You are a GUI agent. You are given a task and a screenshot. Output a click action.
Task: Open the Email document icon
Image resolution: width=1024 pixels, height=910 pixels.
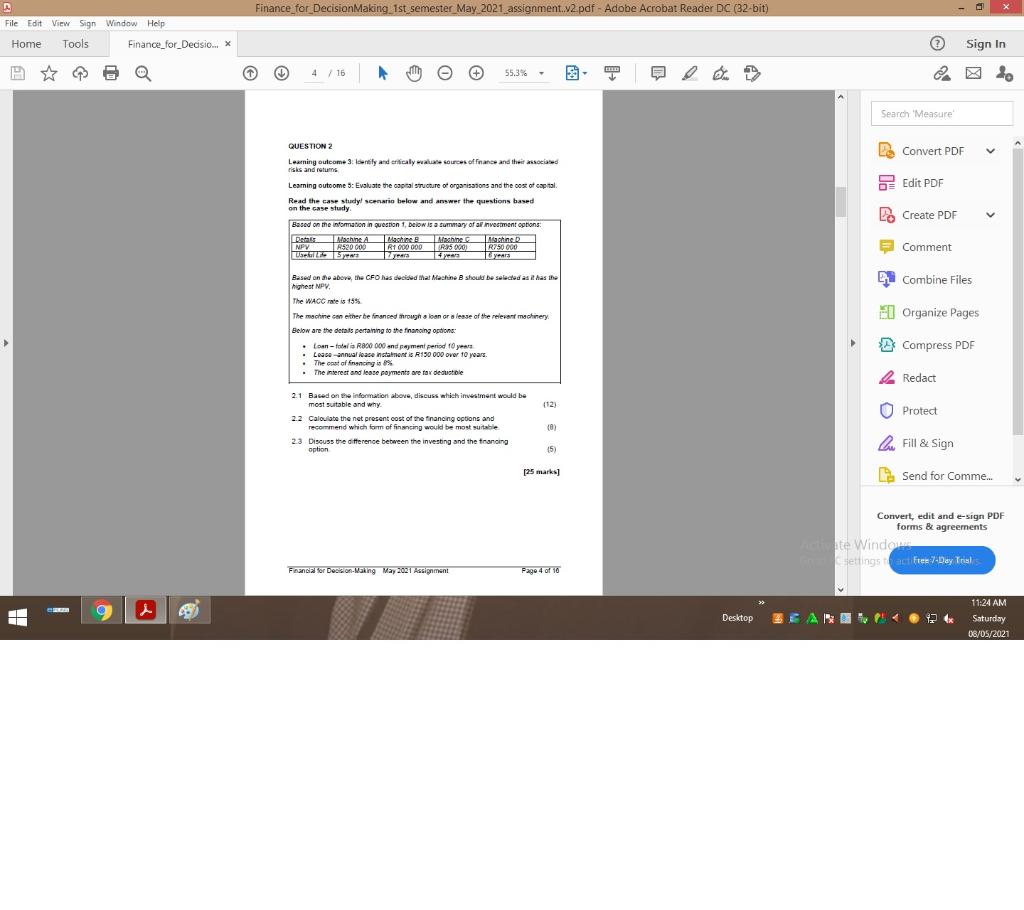click(973, 72)
